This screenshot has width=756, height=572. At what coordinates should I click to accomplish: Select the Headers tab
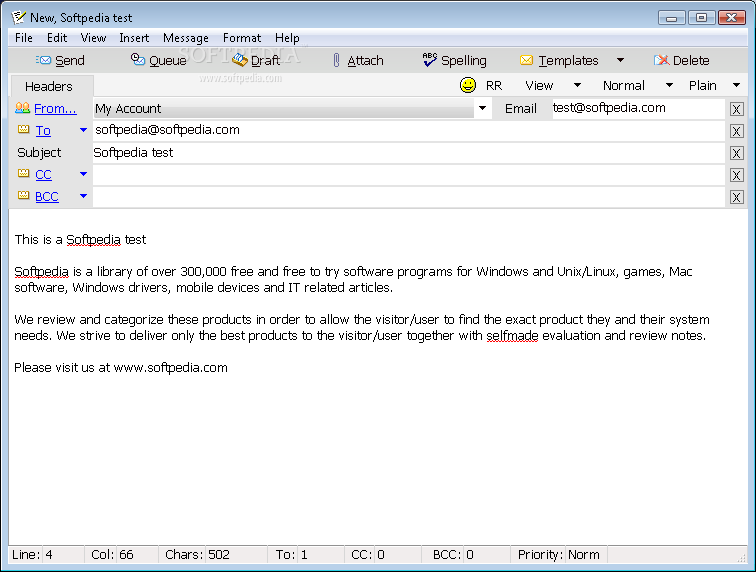point(51,86)
